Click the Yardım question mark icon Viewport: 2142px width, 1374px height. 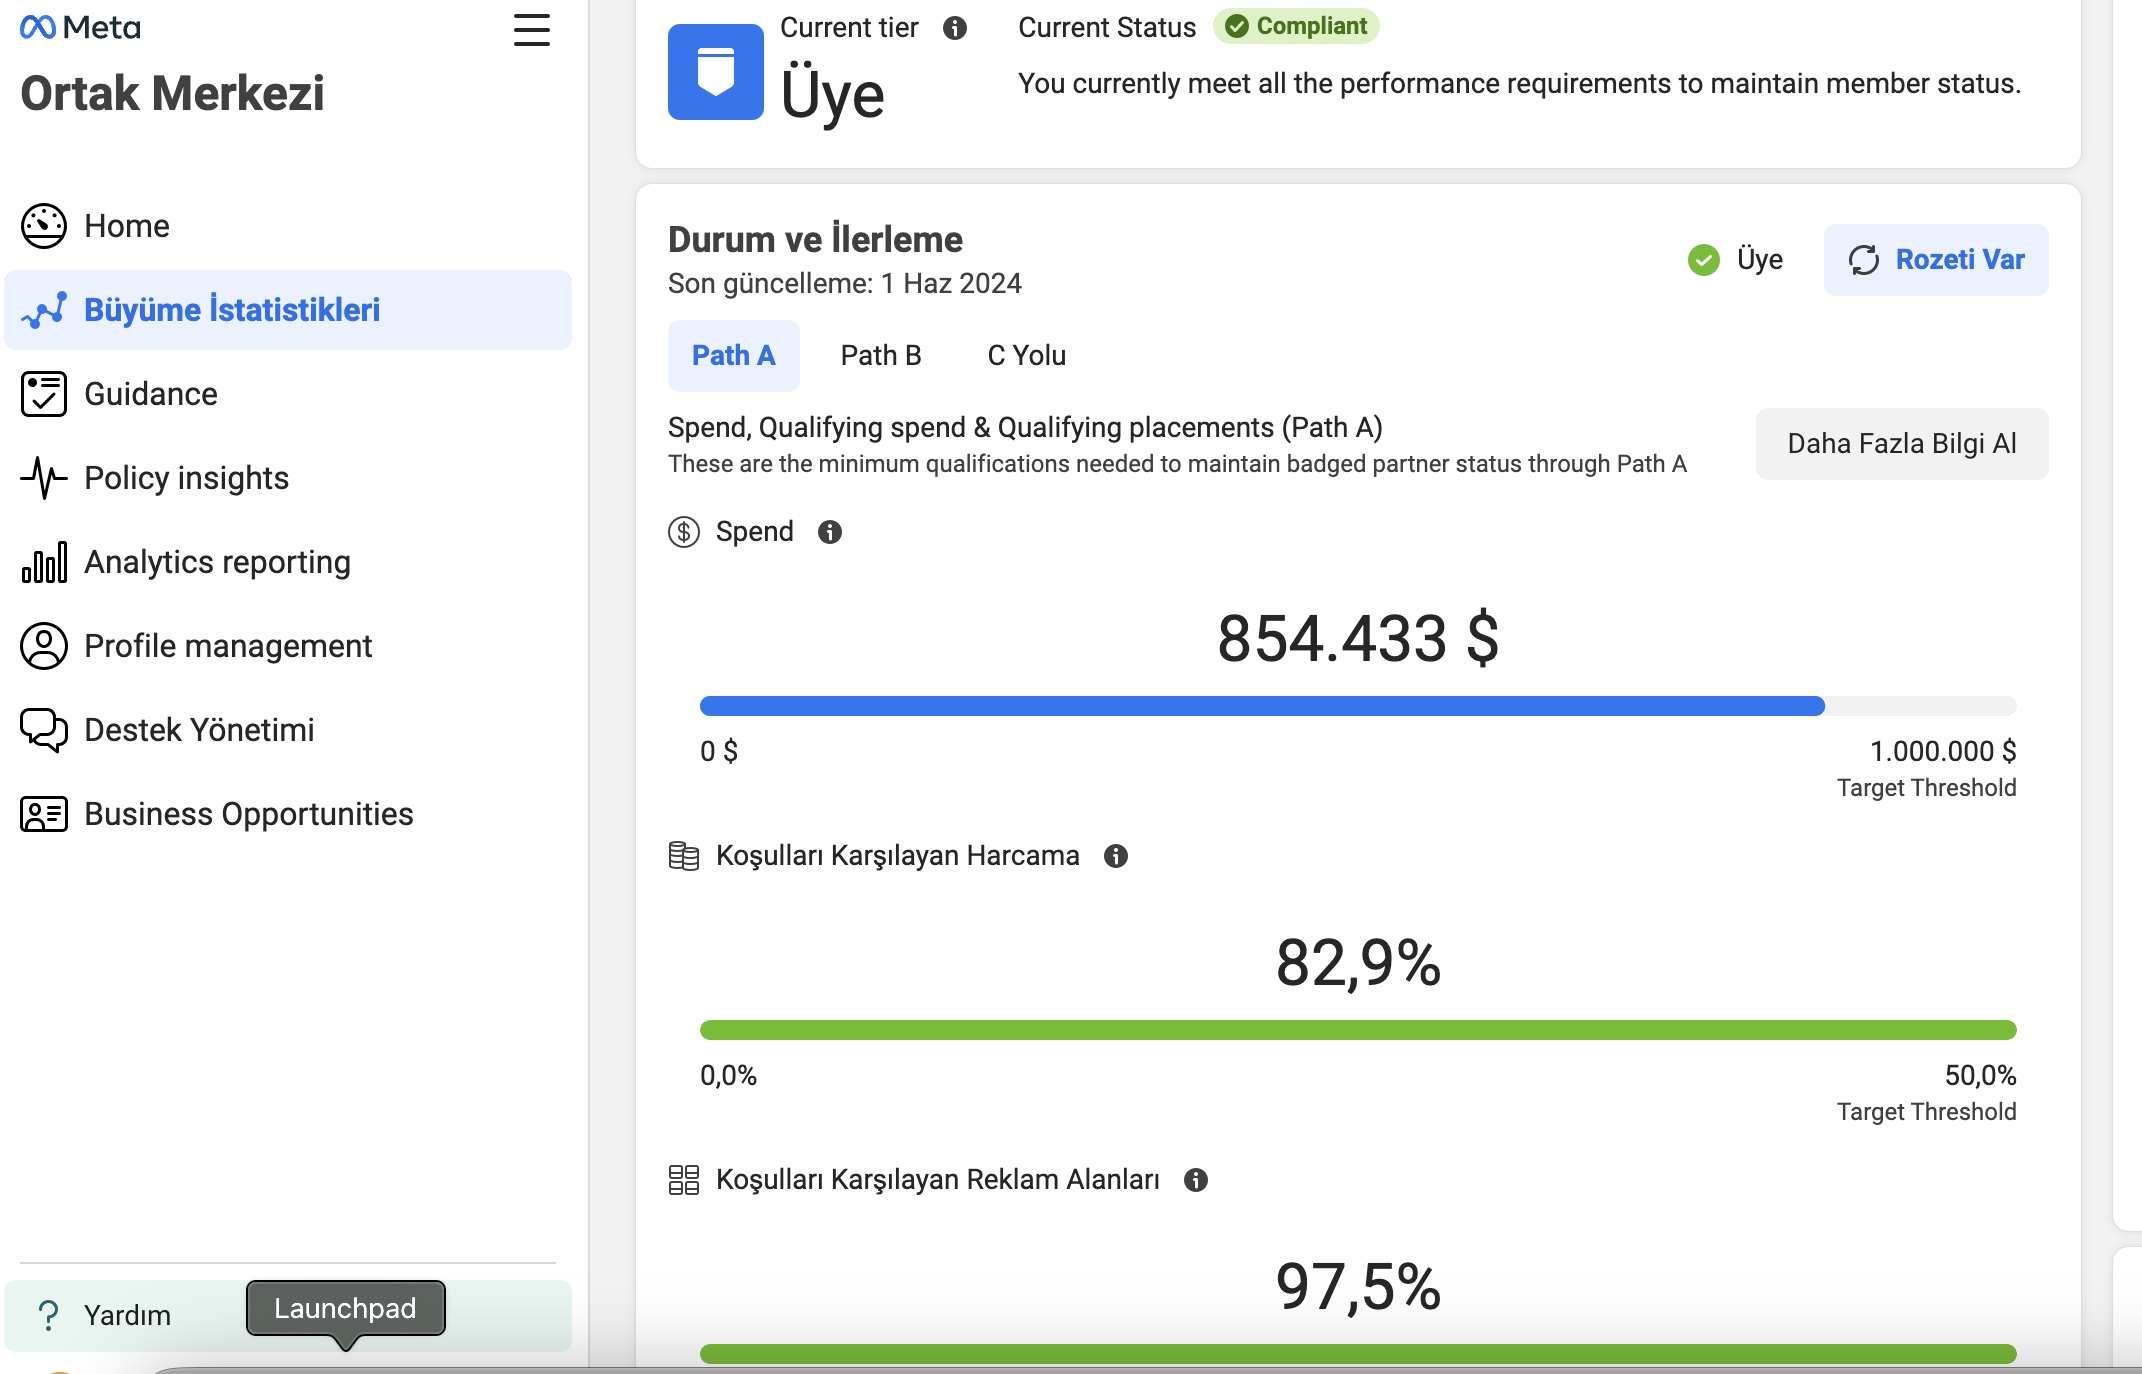(x=48, y=1315)
